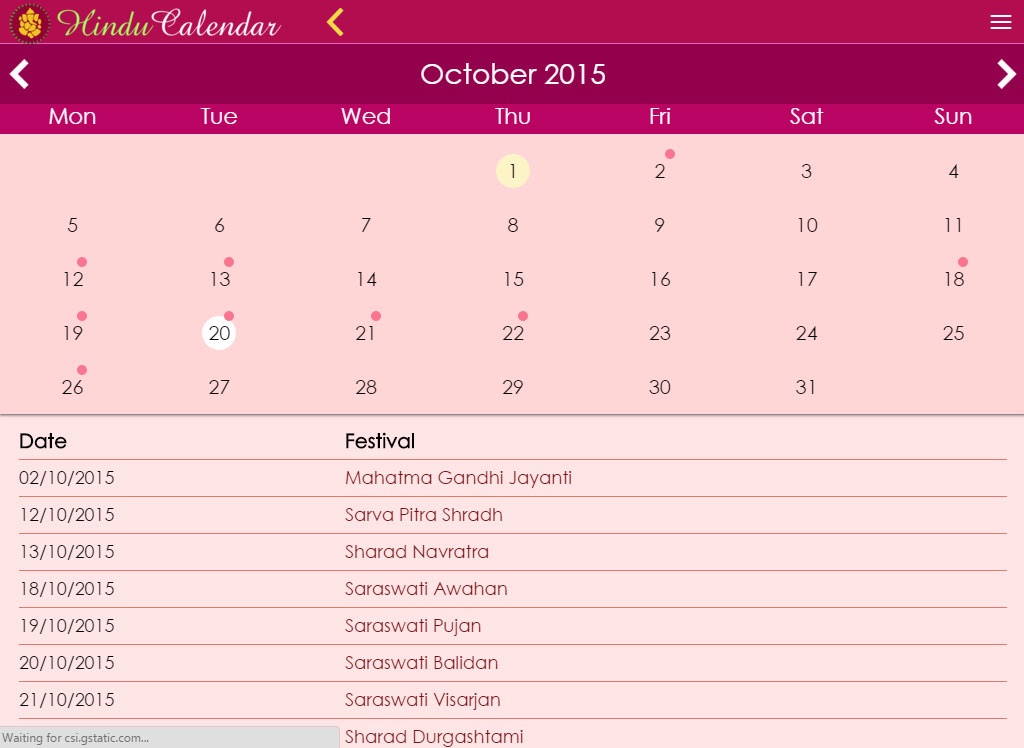Select date 31 in calendar
This screenshot has height=748, width=1024.
click(806, 387)
